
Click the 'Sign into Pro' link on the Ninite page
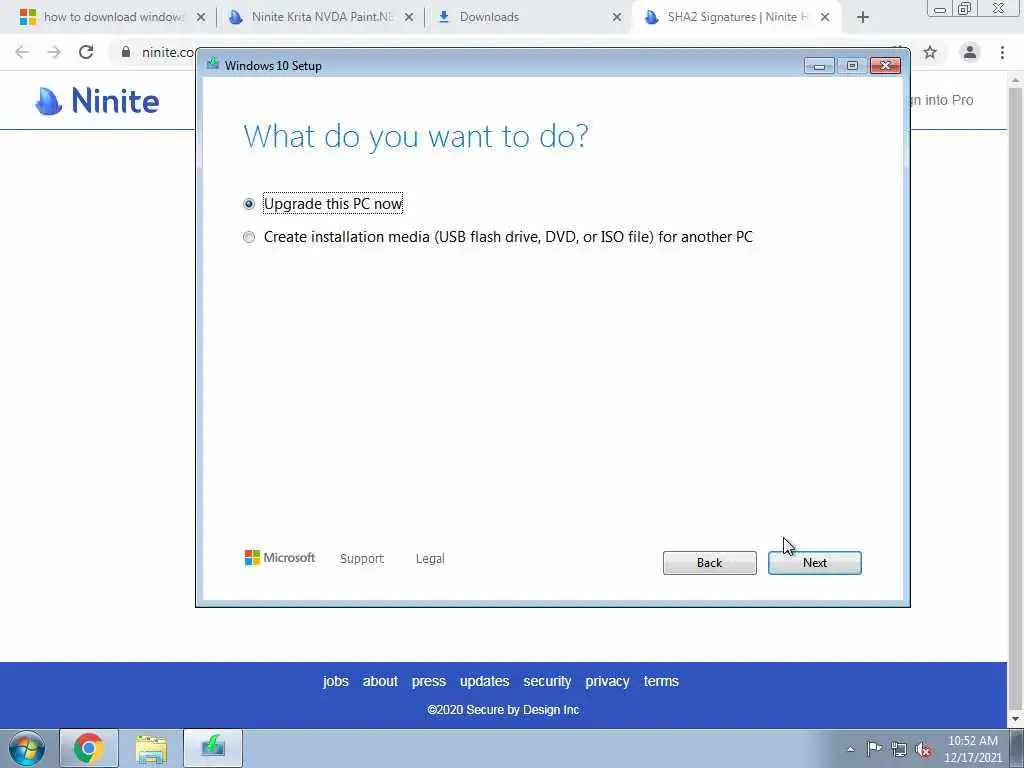tap(942, 100)
